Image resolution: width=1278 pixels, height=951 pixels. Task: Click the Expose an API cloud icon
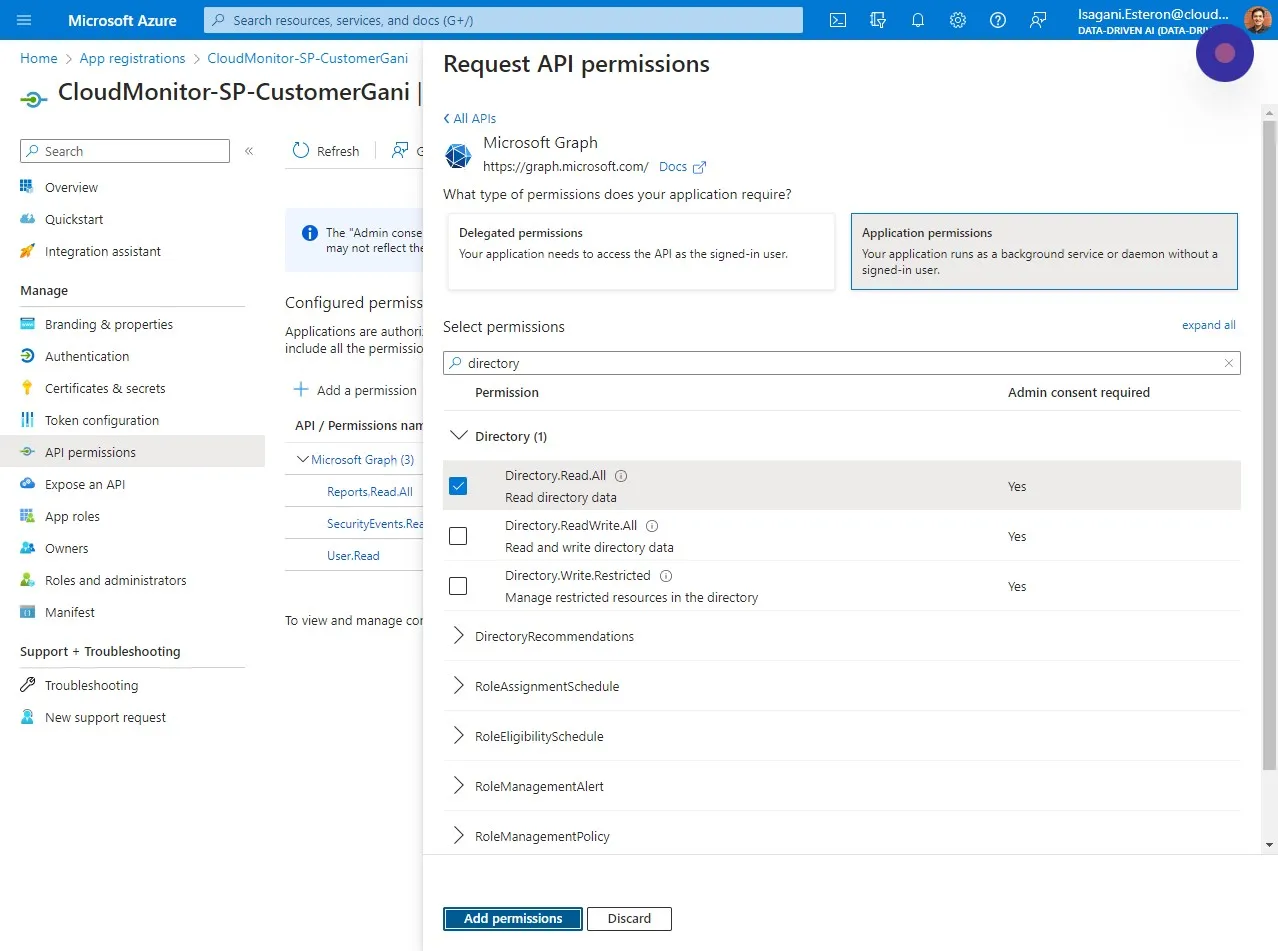coord(27,484)
